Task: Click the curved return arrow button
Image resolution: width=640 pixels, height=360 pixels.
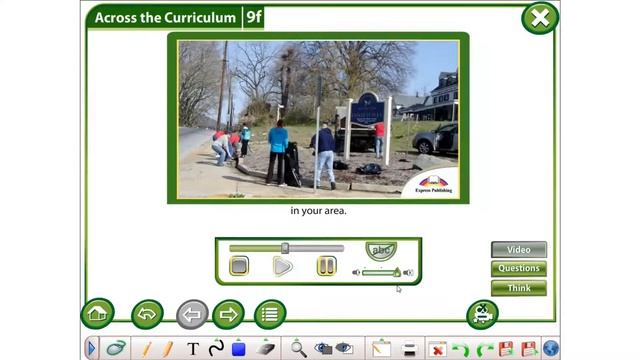Action: (x=147, y=314)
